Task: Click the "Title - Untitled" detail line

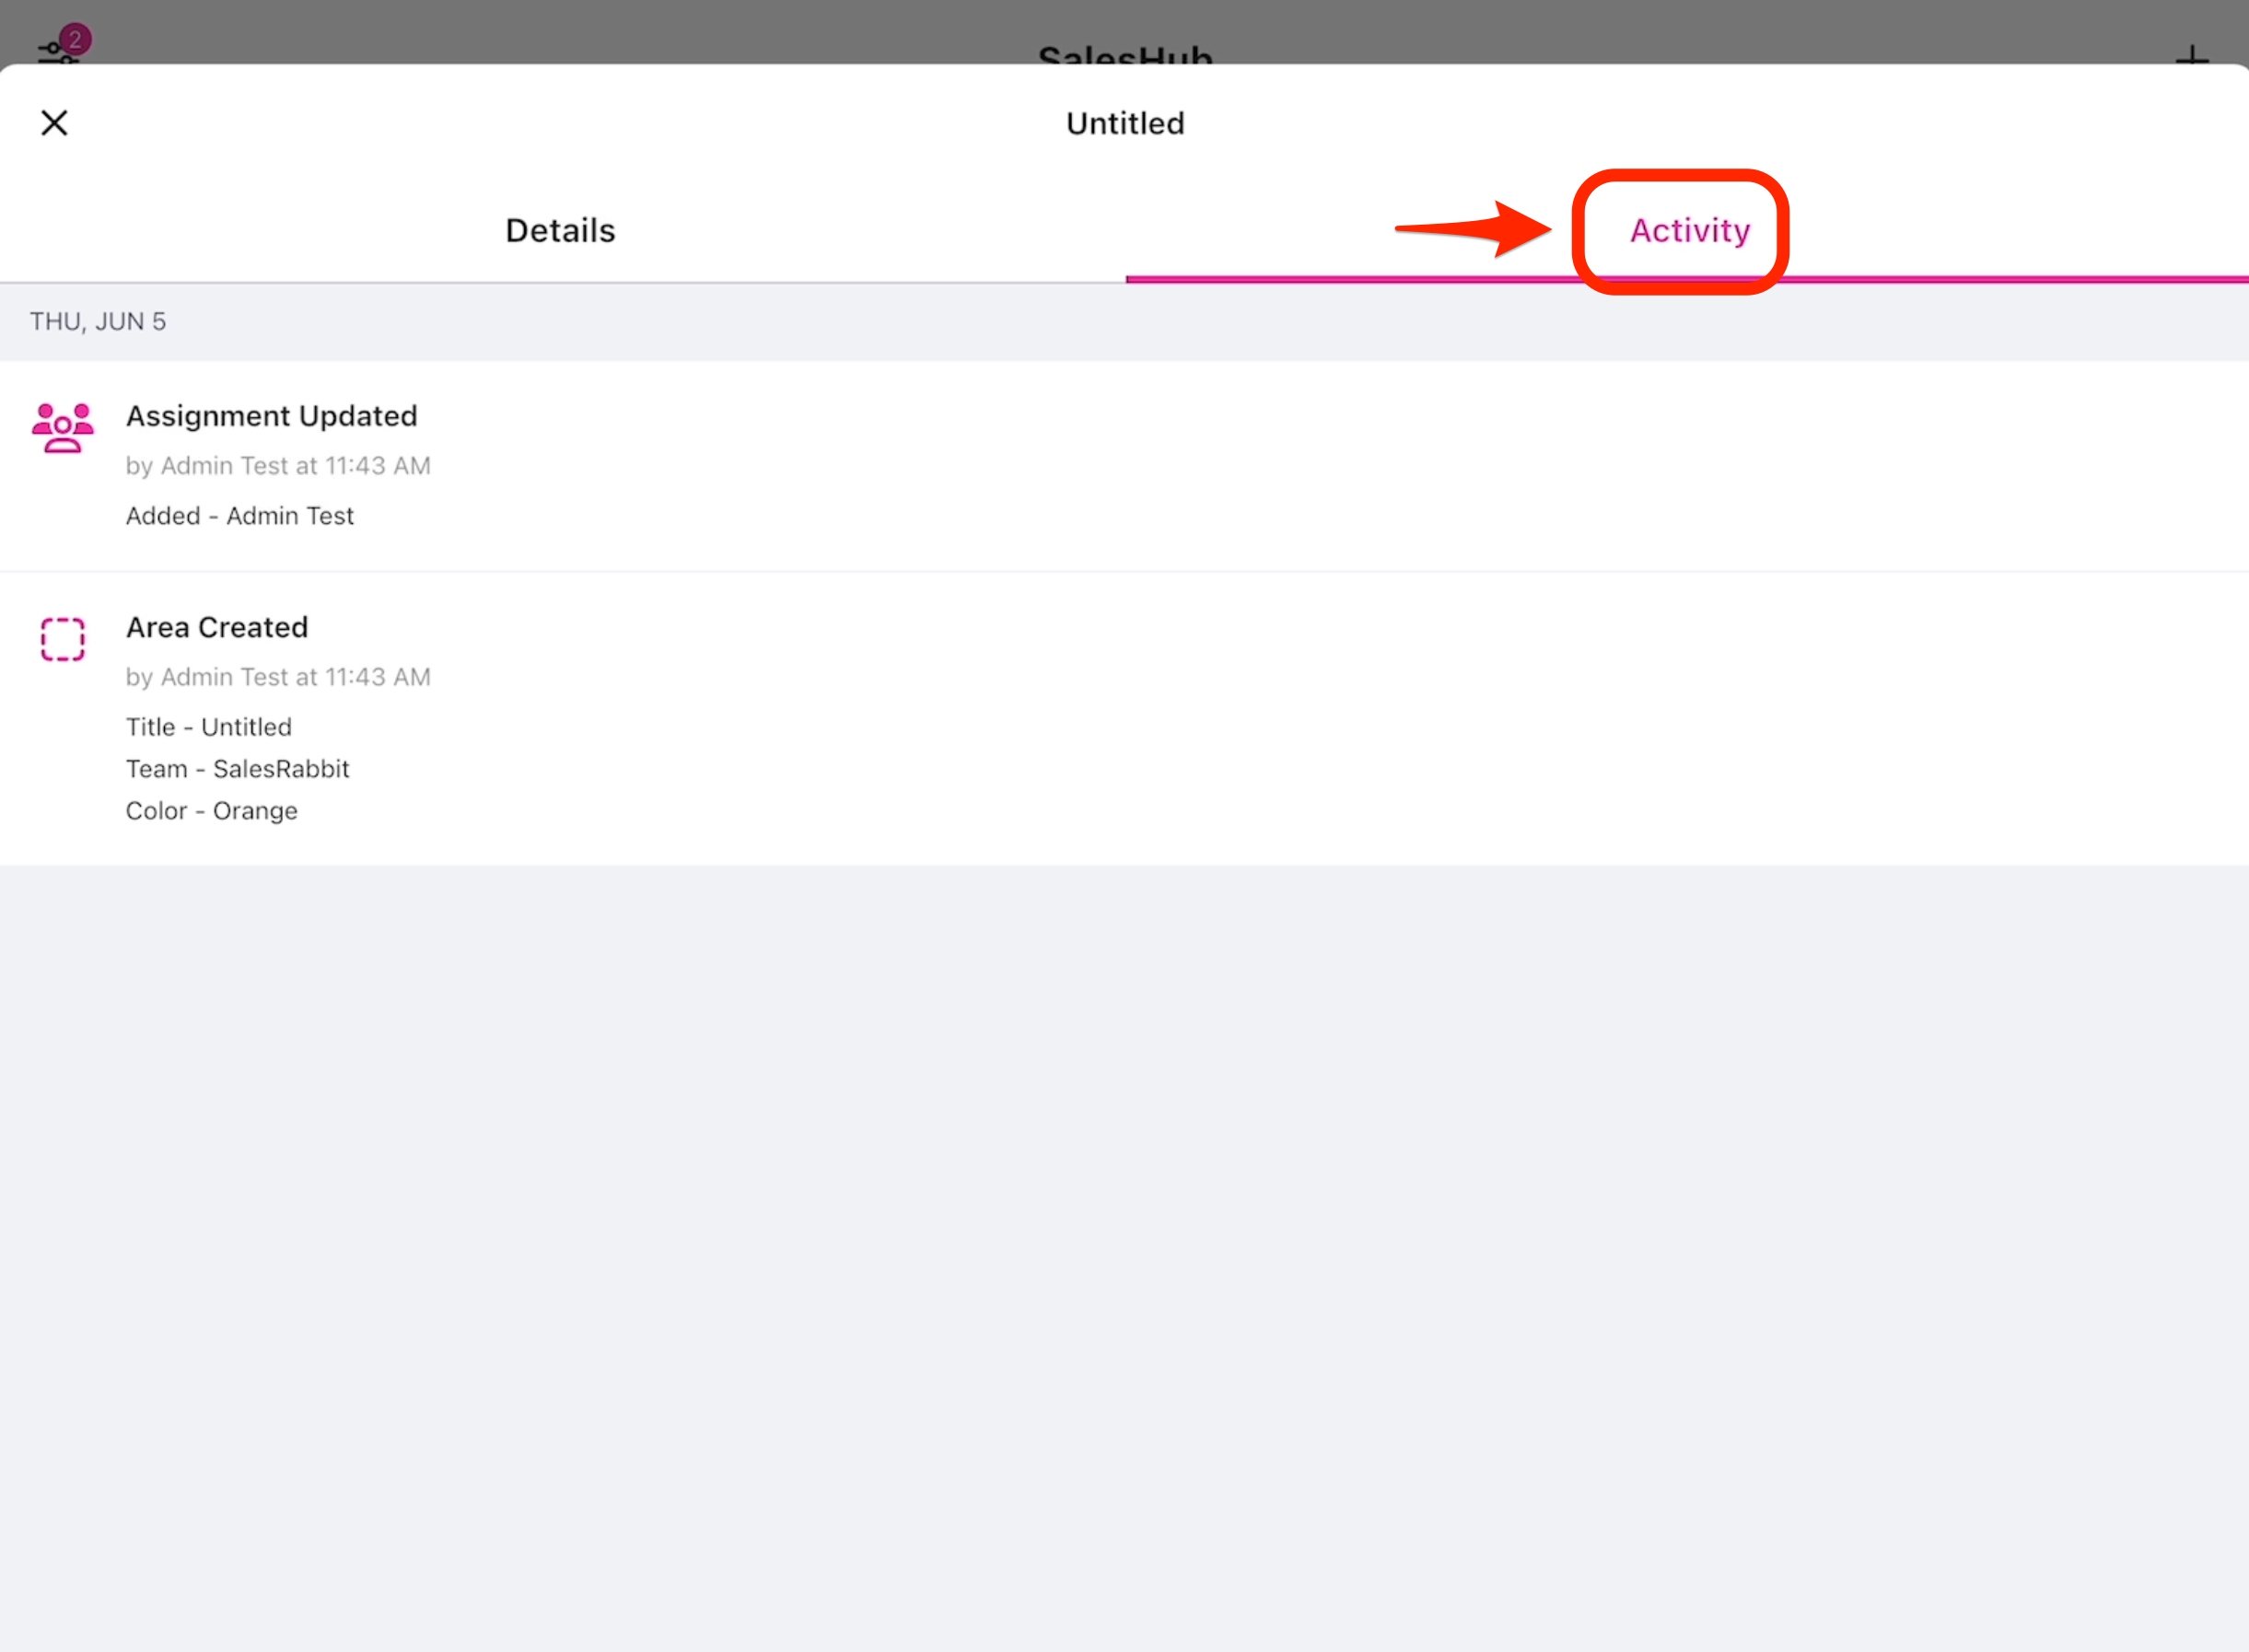Action: click(x=209, y=727)
